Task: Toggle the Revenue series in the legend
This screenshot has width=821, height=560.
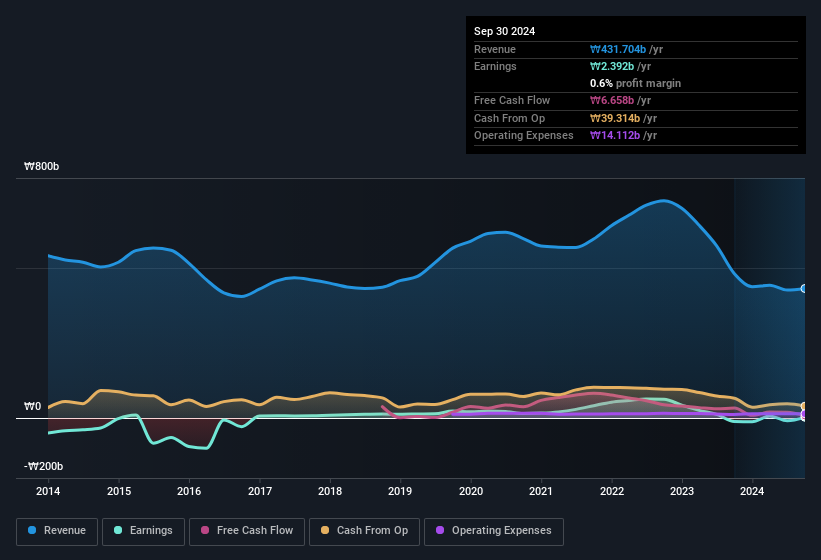Action: click(x=57, y=531)
